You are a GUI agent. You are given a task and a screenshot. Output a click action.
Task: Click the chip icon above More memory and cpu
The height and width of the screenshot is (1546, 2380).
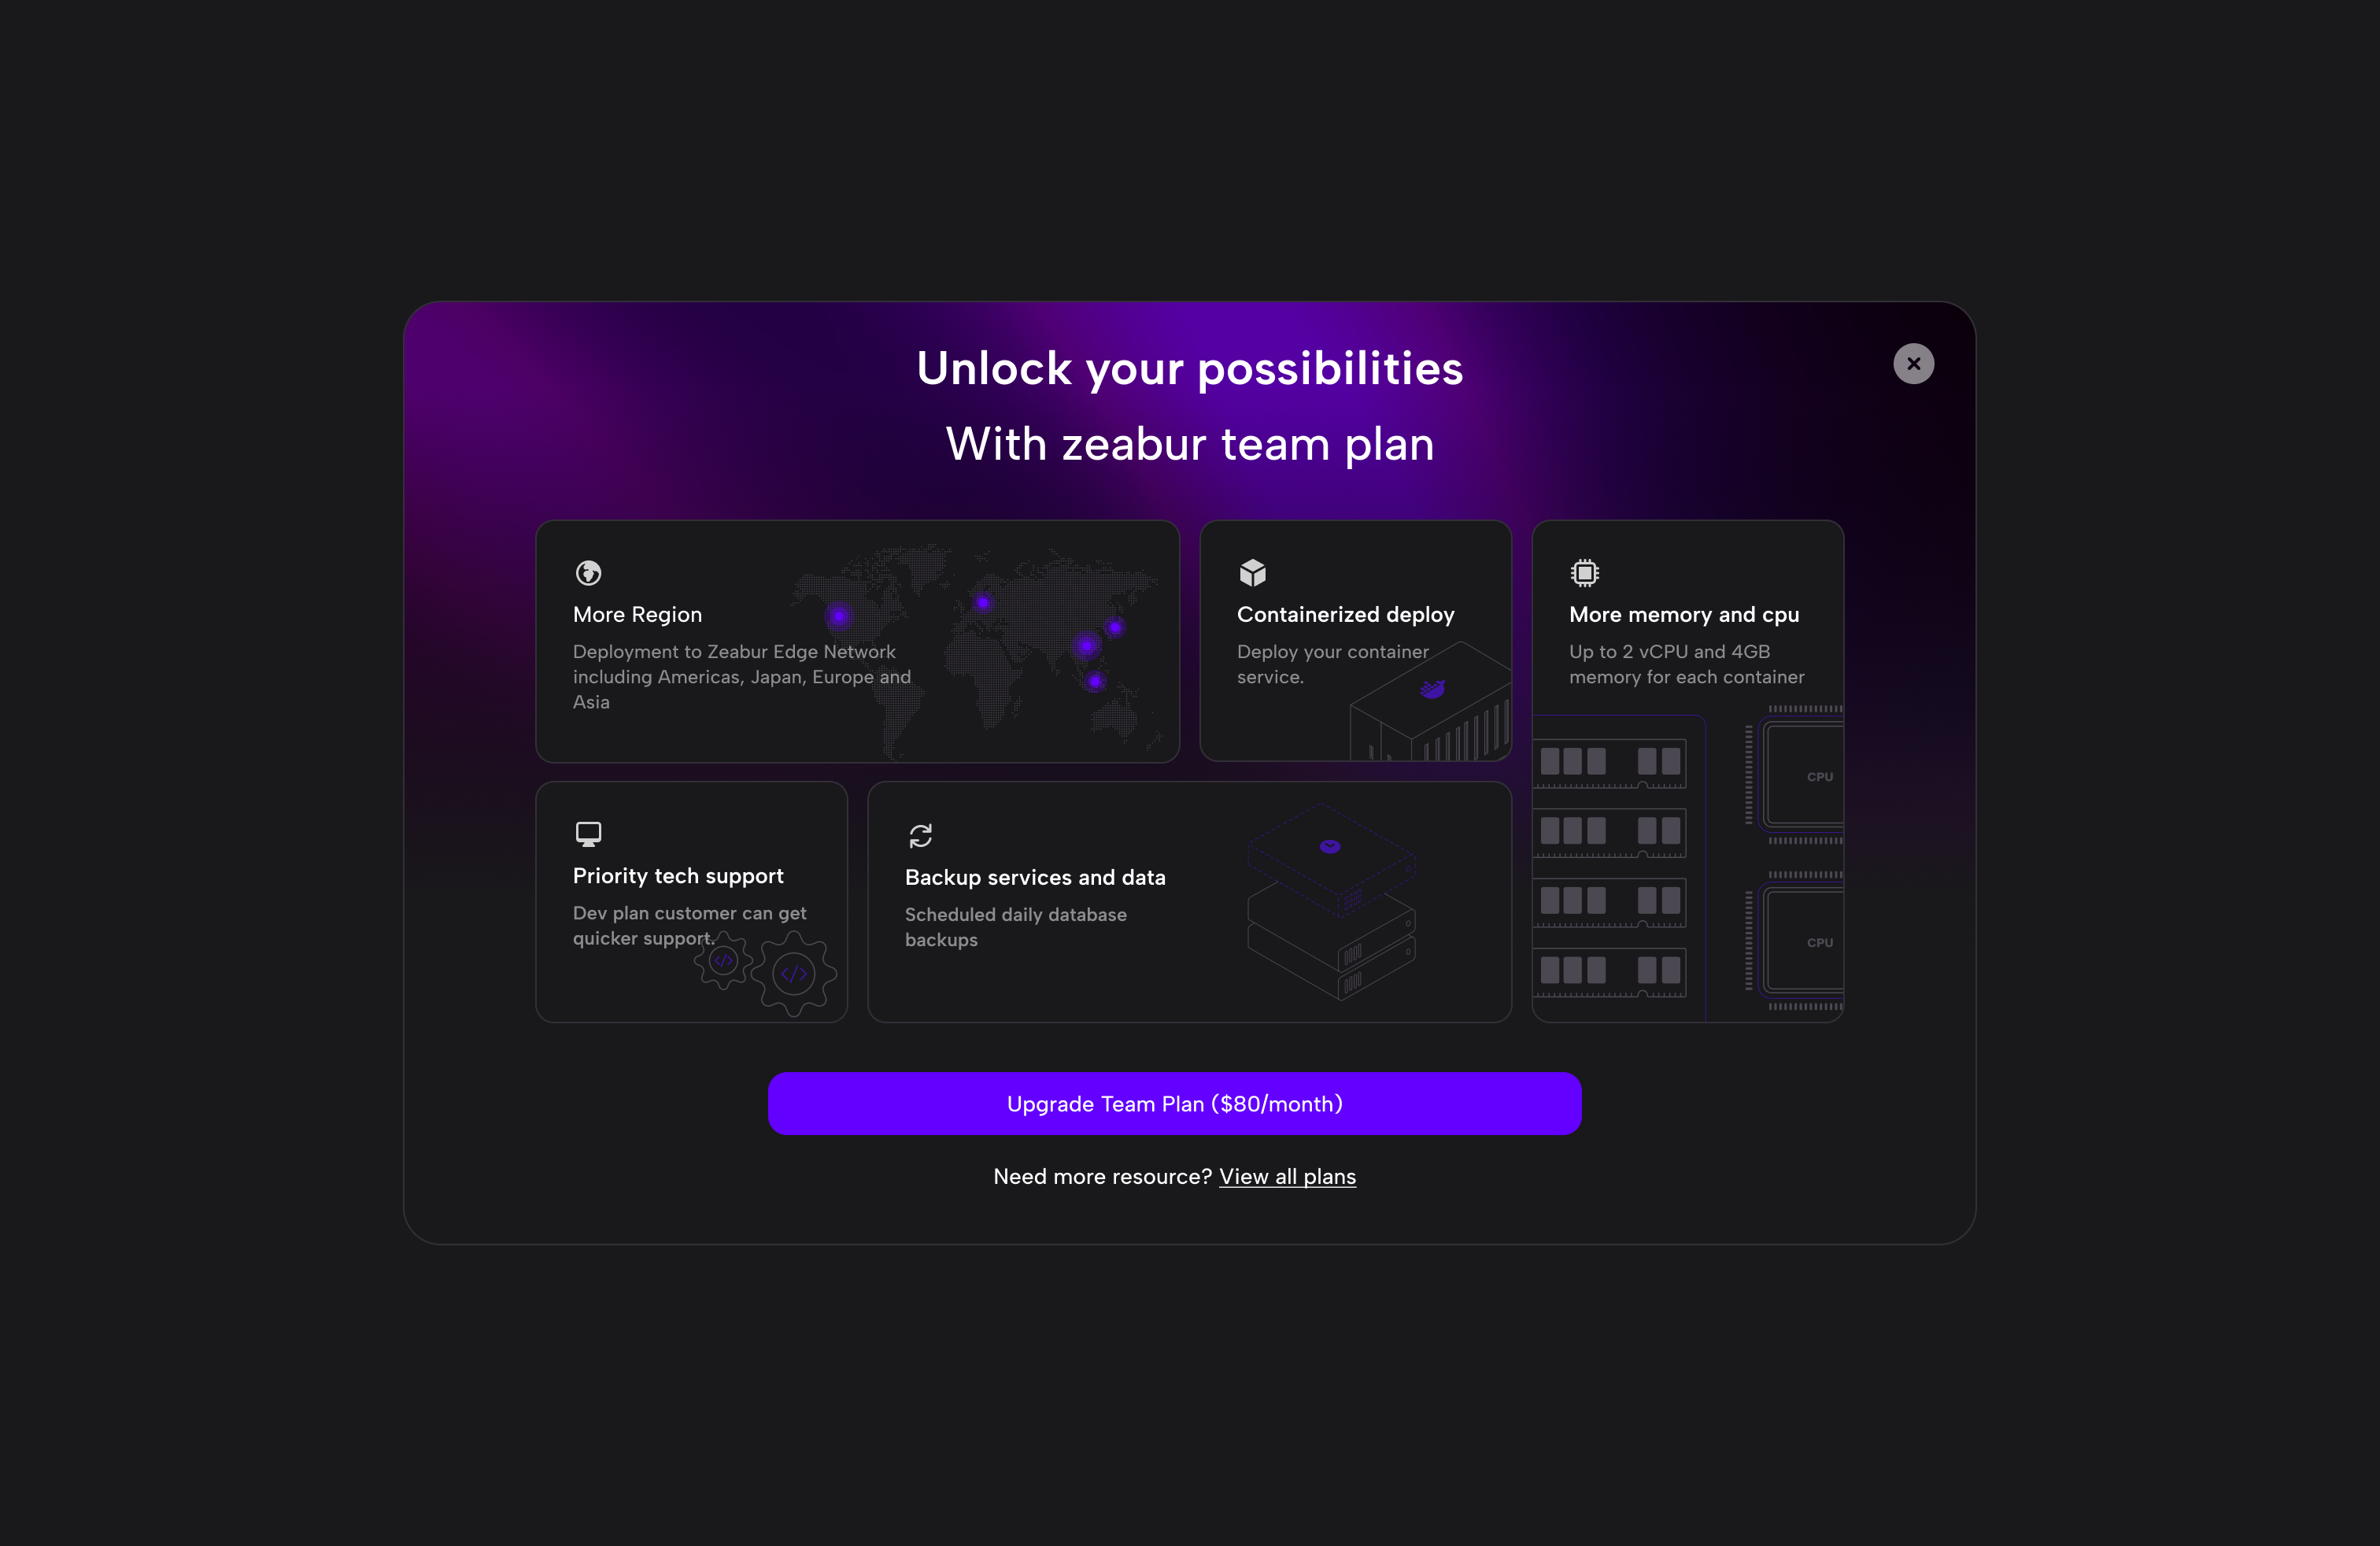(x=1584, y=573)
